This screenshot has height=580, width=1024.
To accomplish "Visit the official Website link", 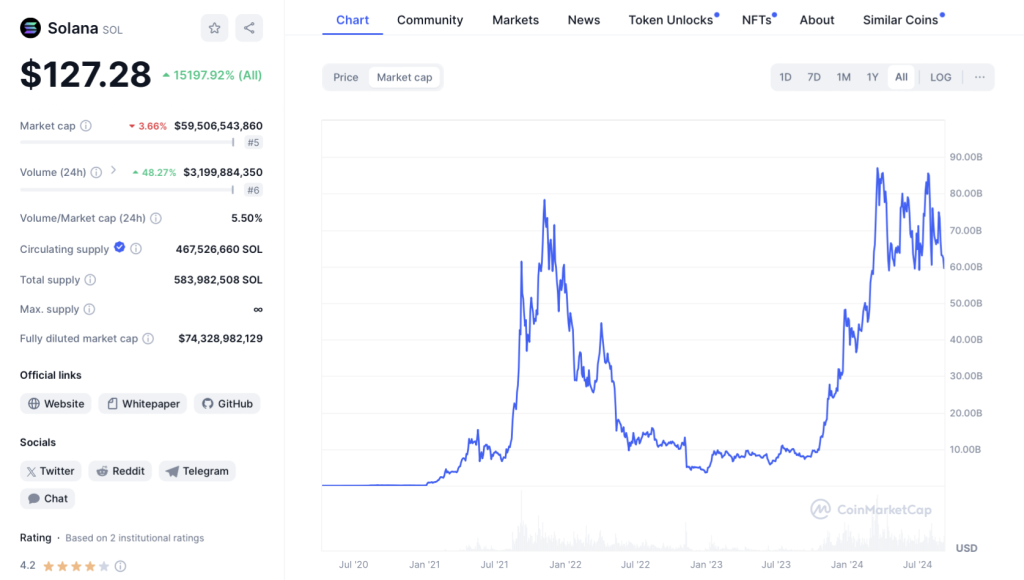I will pos(56,404).
